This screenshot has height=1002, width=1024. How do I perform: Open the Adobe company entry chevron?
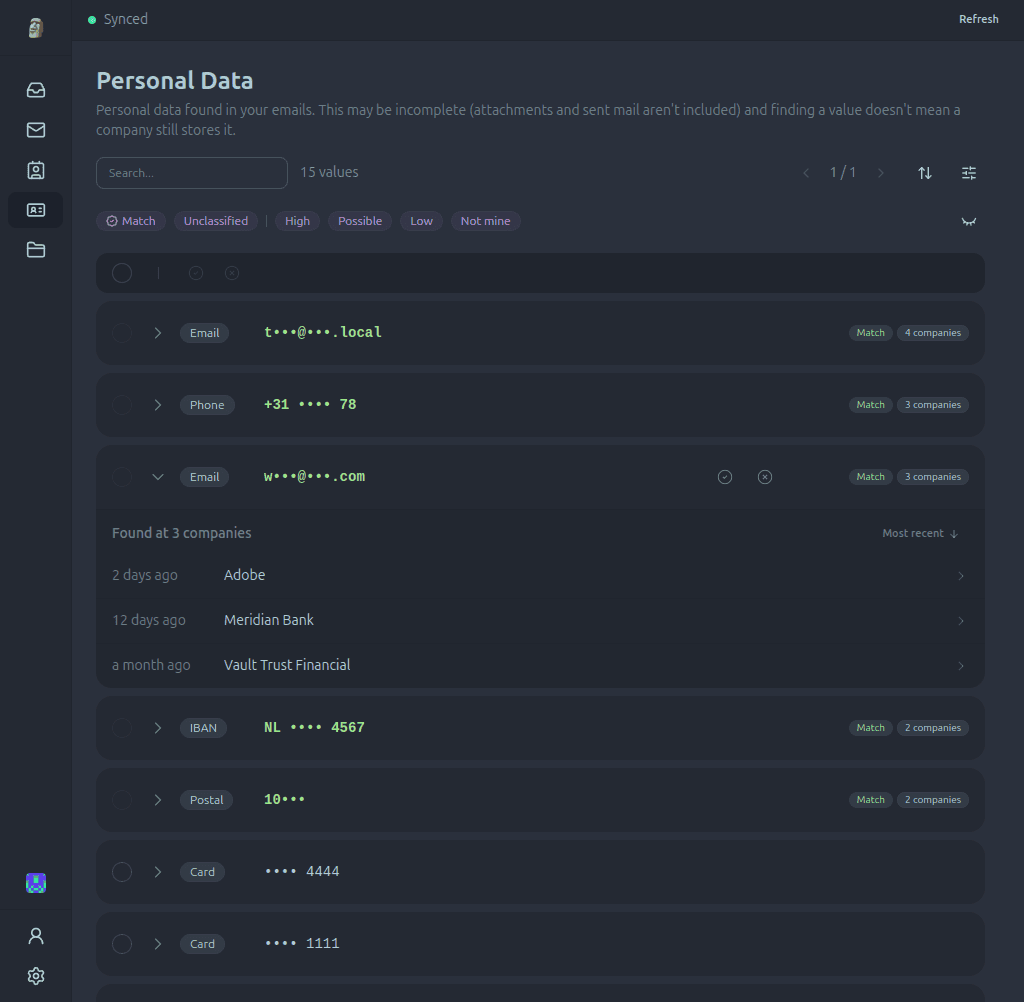961,576
